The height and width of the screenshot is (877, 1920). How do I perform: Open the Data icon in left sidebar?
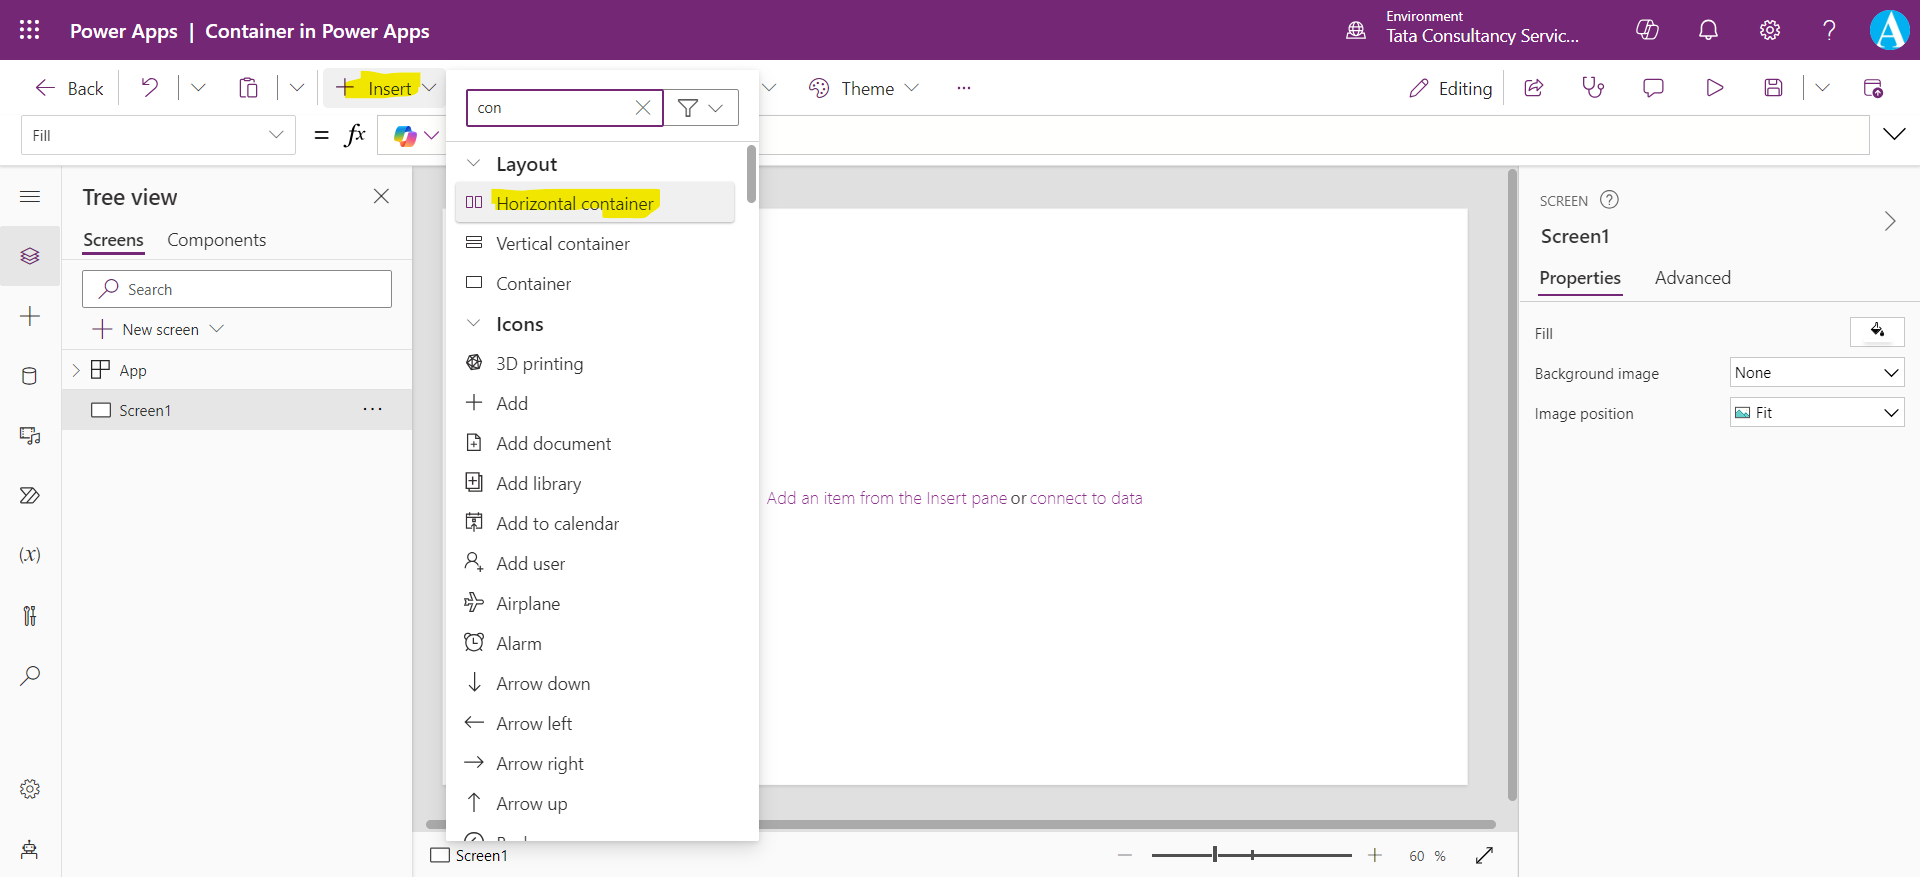tap(30, 376)
